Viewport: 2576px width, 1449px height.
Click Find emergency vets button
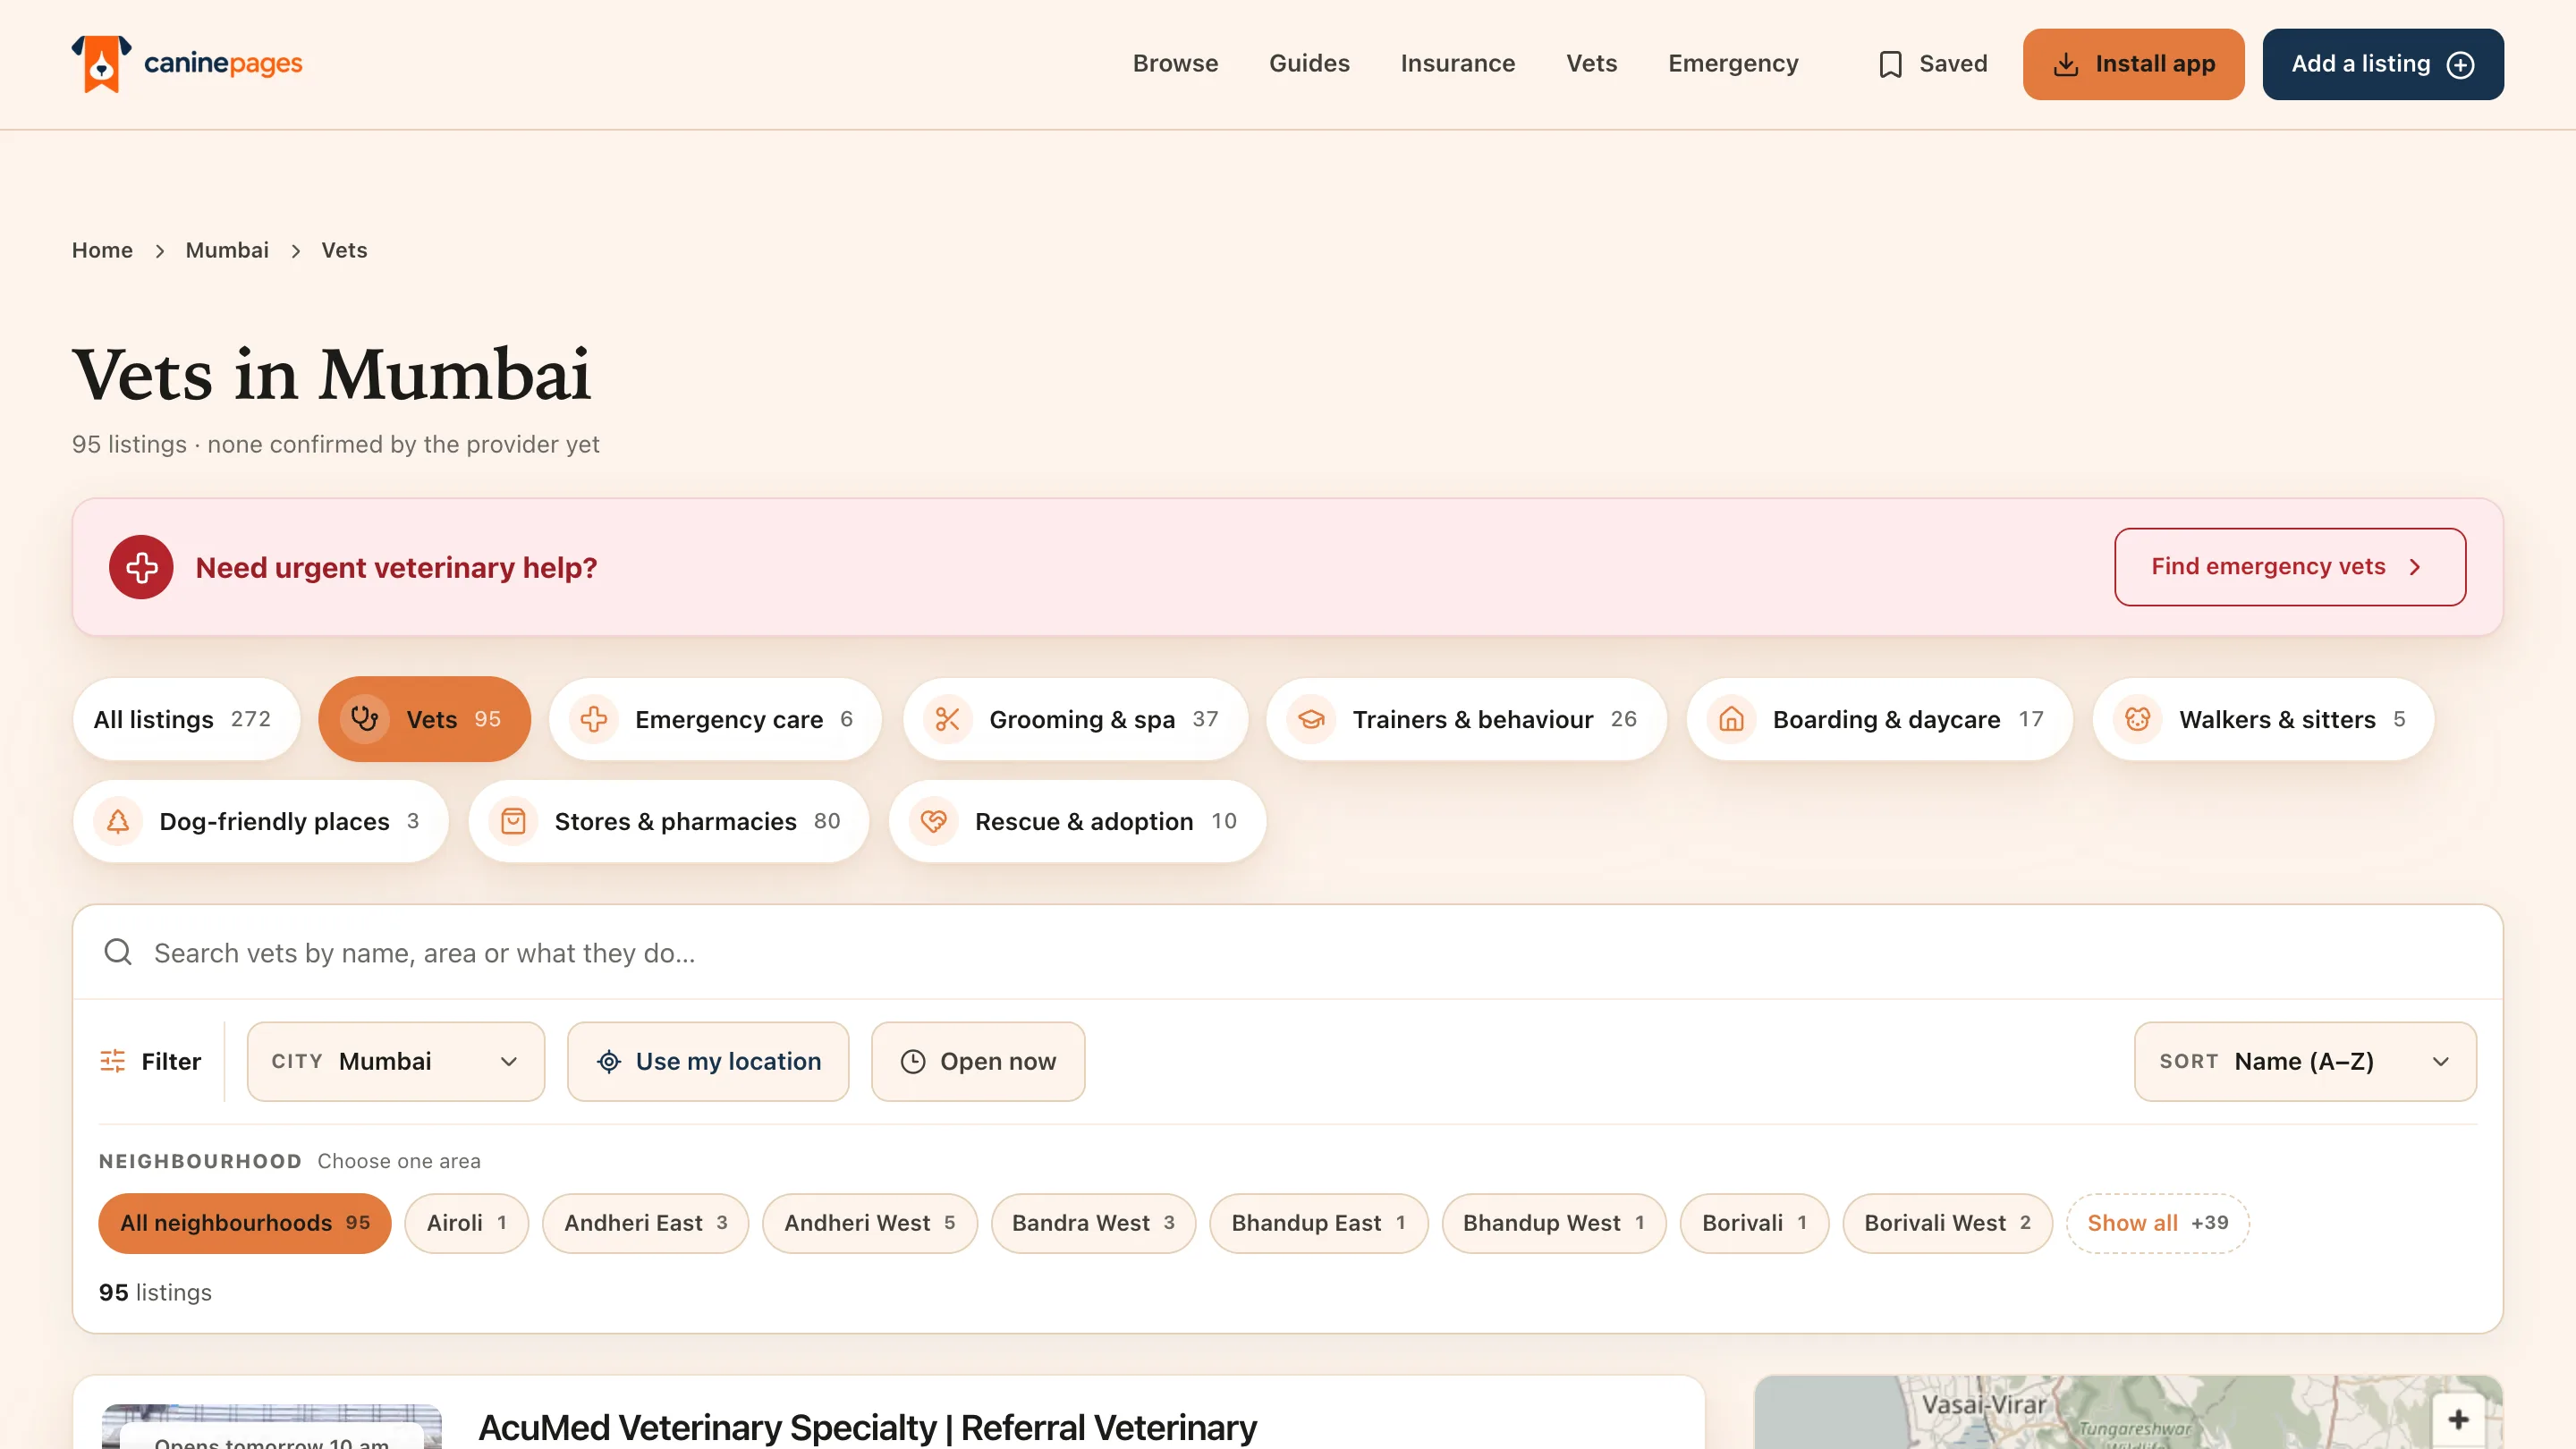(x=2290, y=566)
